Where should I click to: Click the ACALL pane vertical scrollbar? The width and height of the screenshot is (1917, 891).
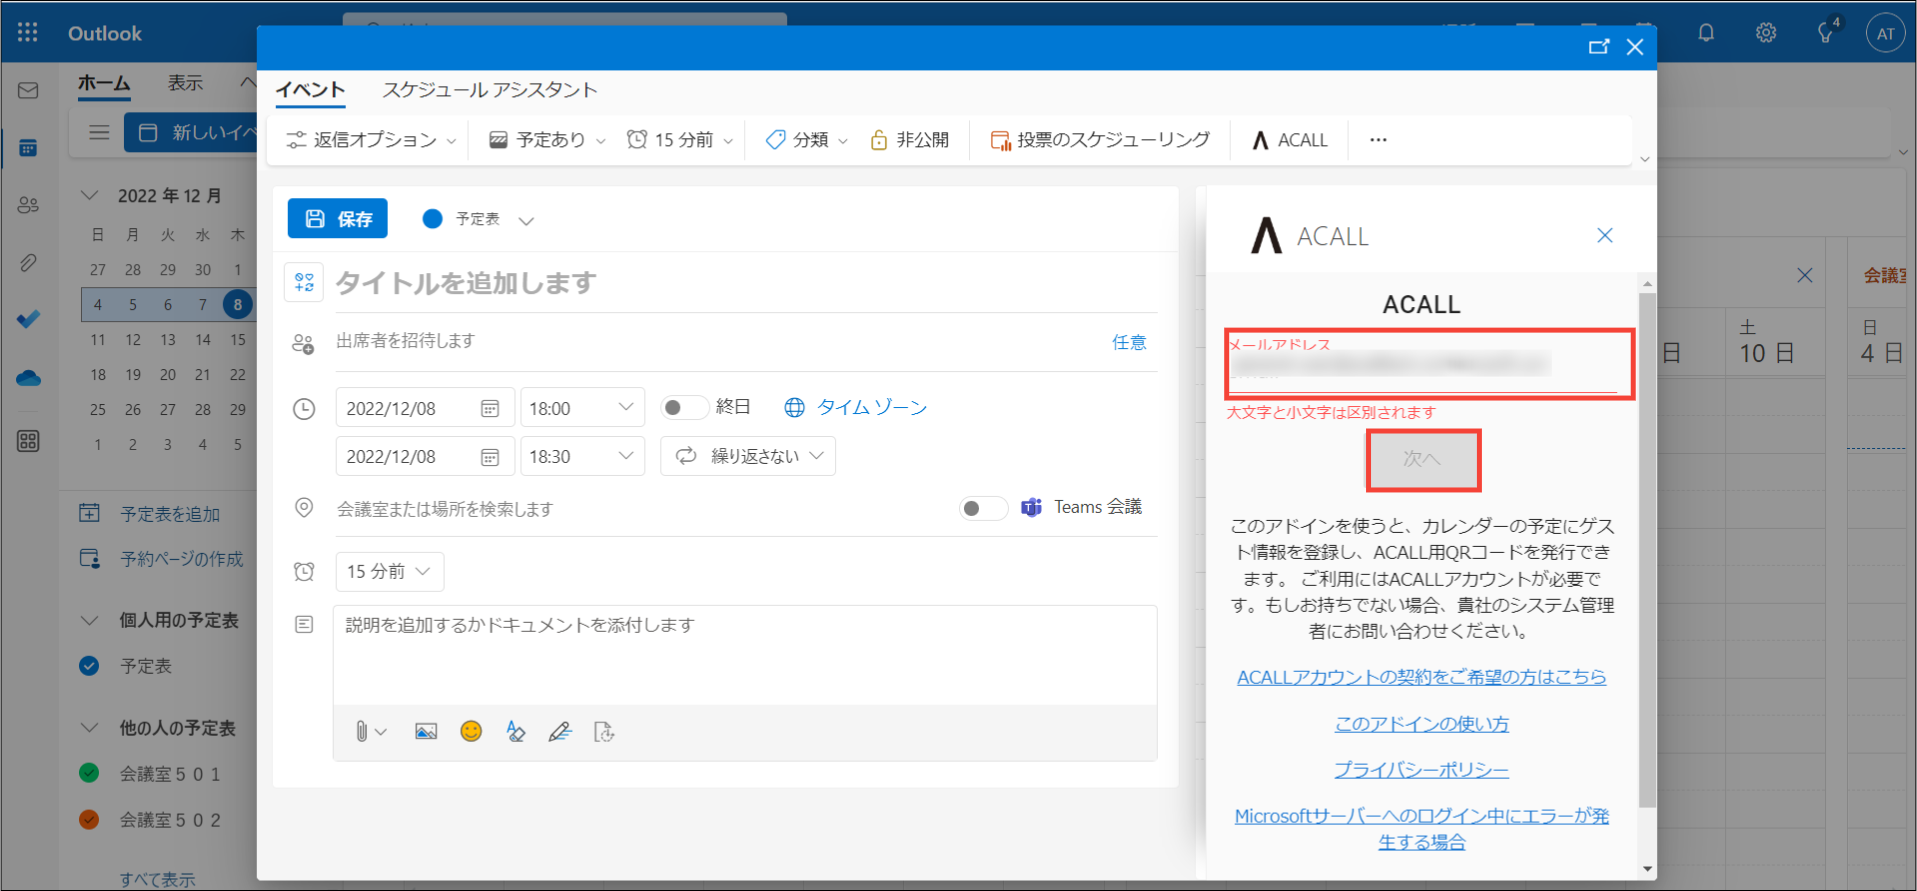click(1647, 550)
